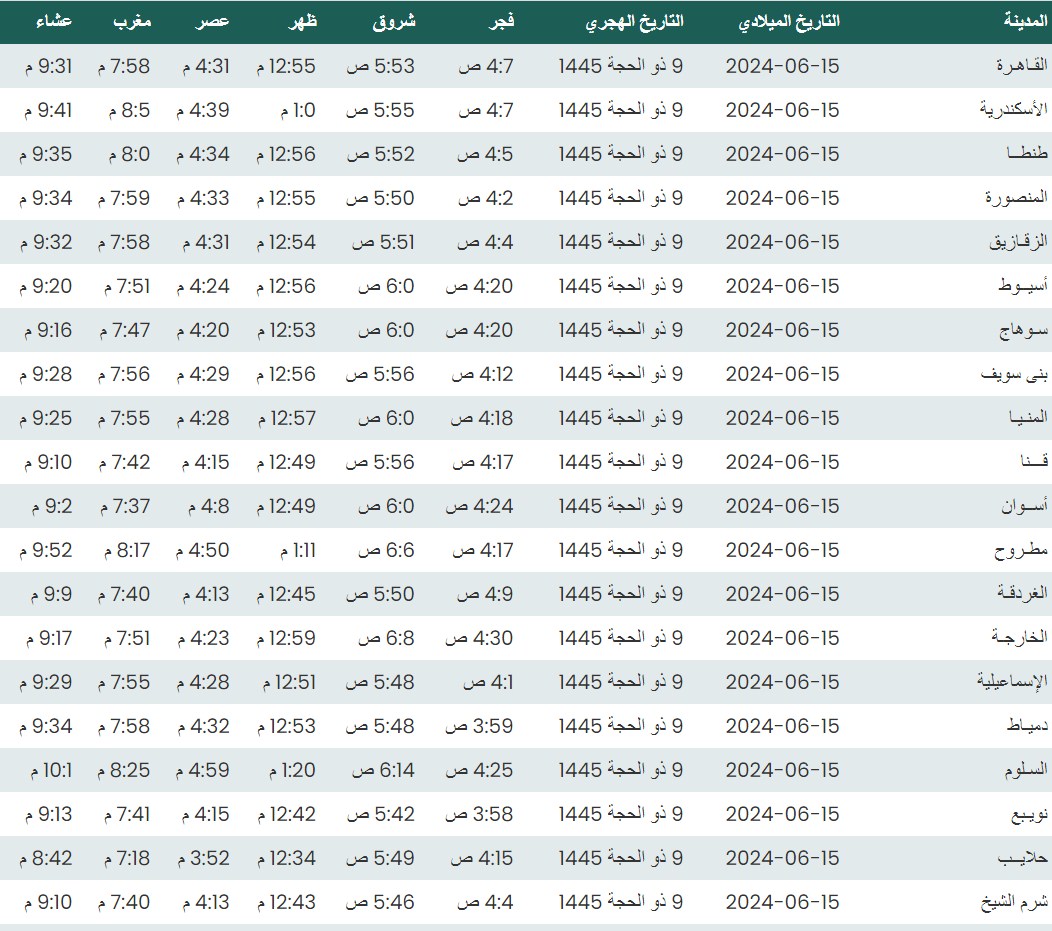
Task: Click the Gregorian date in the الغردقة row
Action: pos(782,594)
